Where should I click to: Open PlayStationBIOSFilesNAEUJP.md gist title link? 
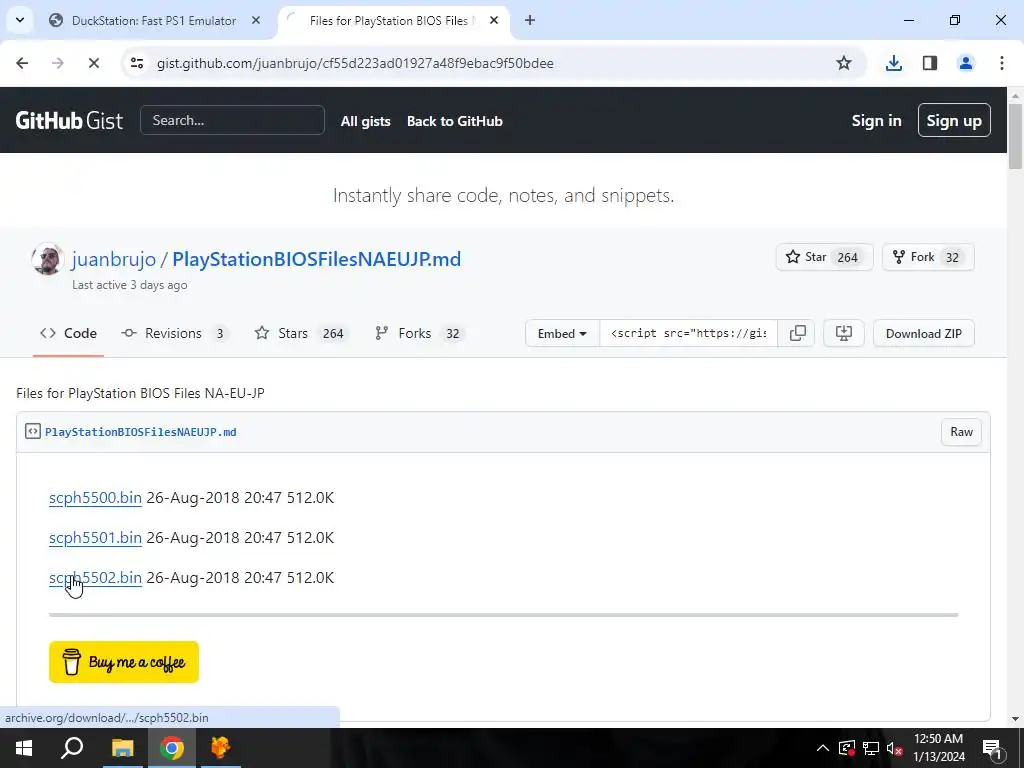[317, 259]
